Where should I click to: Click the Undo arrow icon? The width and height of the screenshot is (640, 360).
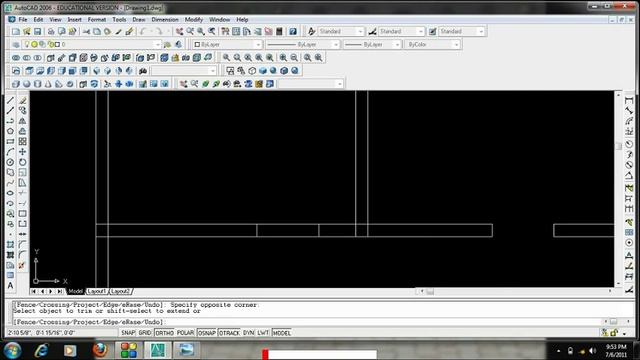click(x=143, y=31)
